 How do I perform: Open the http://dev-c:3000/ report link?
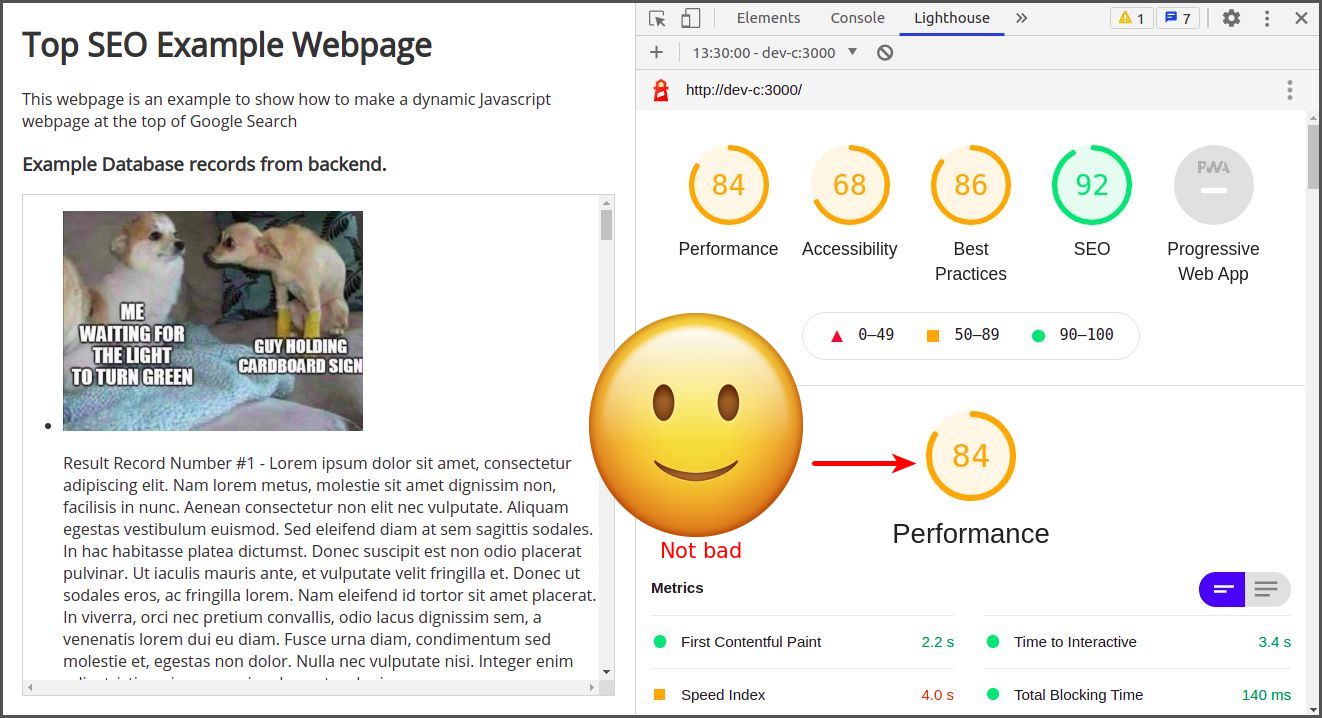pos(742,89)
